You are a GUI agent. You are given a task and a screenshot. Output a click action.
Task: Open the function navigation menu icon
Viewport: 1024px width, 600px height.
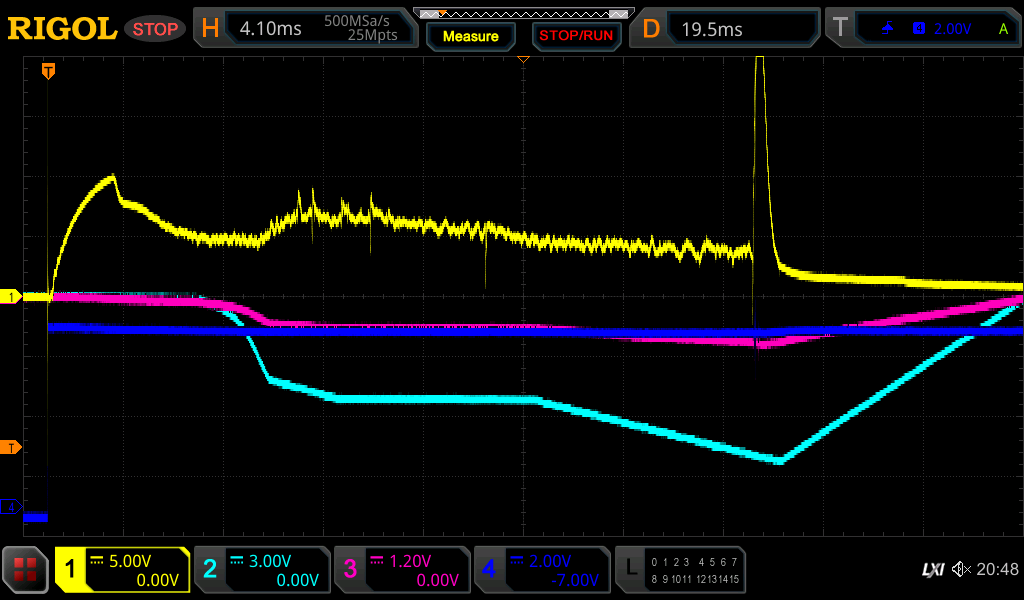coord(25,570)
